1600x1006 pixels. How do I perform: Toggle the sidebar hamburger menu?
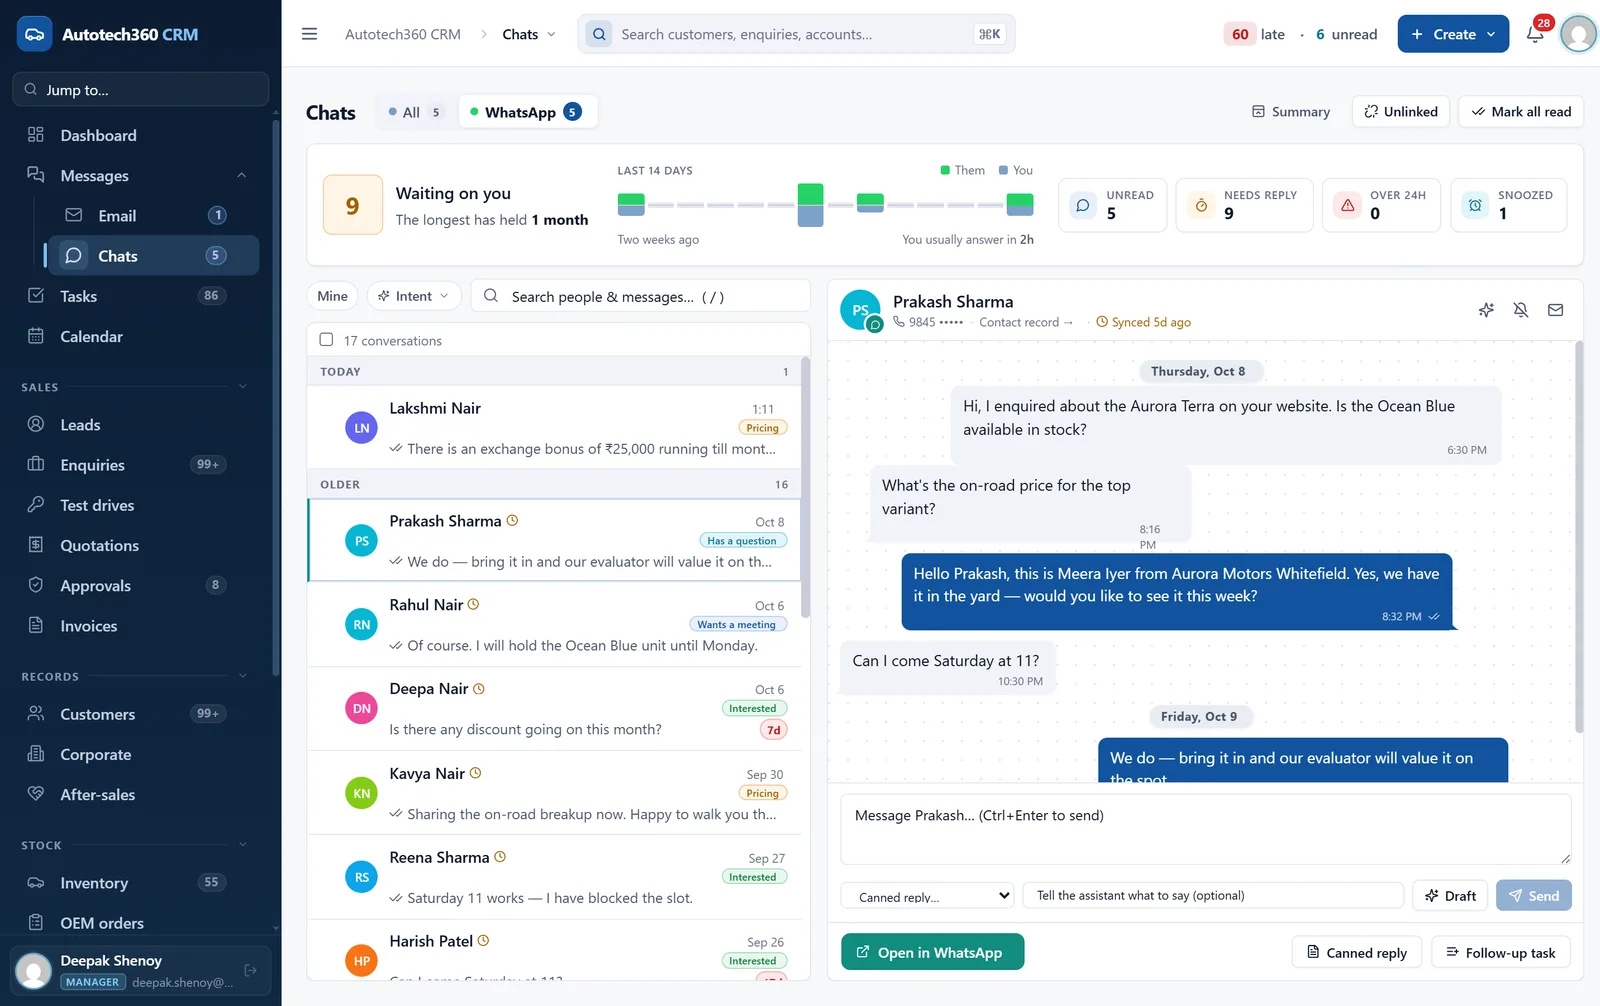(309, 34)
